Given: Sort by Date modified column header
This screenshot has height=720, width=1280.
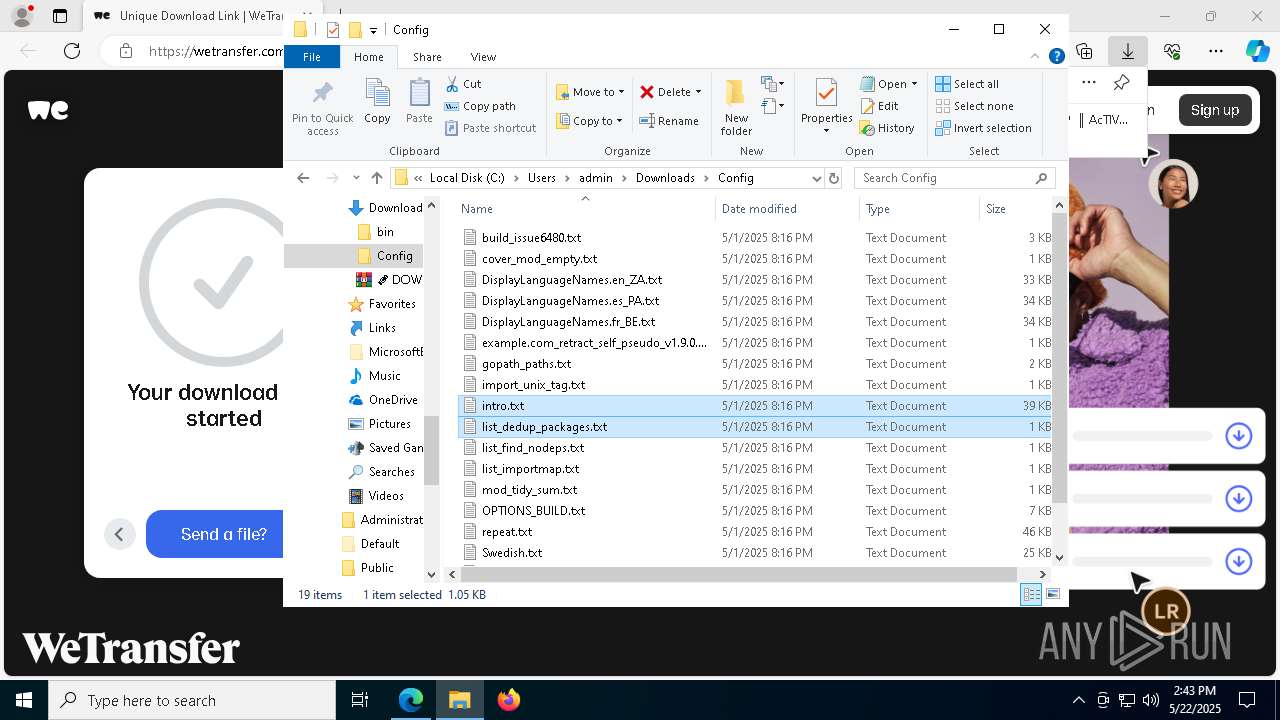Looking at the screenshot, I should pos(788,209).
